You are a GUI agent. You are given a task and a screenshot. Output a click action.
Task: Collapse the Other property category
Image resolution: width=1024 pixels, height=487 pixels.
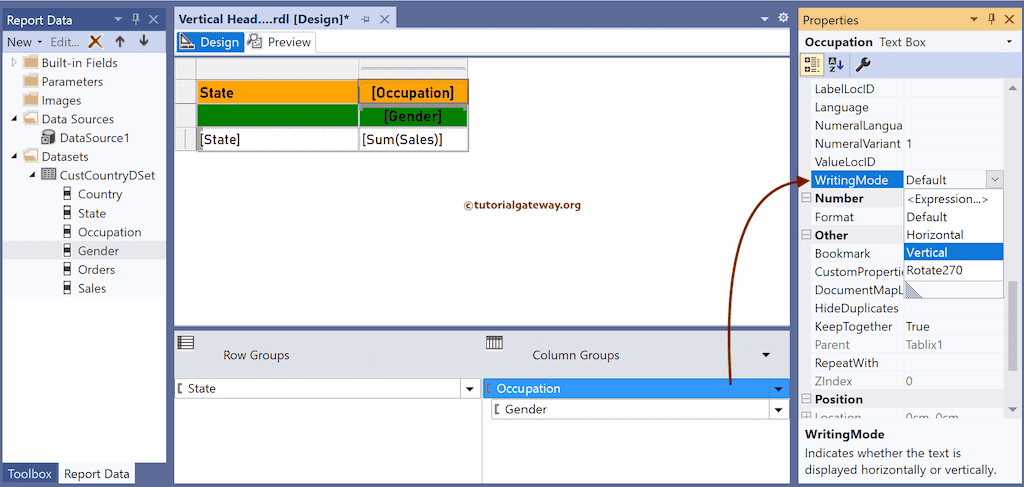coord(807,235)
